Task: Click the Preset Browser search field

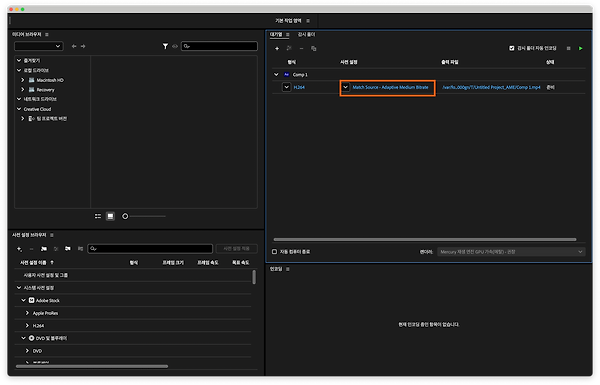Action: coord(150,249)
